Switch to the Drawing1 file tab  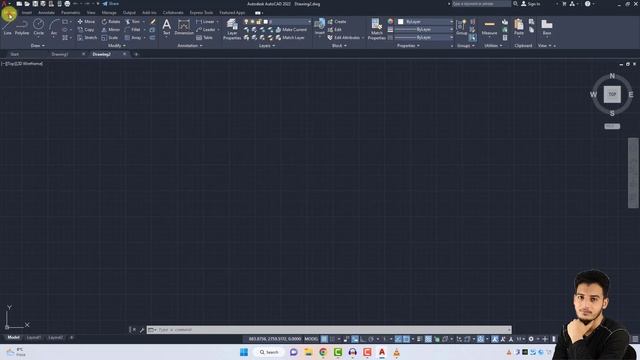point(60,54)
